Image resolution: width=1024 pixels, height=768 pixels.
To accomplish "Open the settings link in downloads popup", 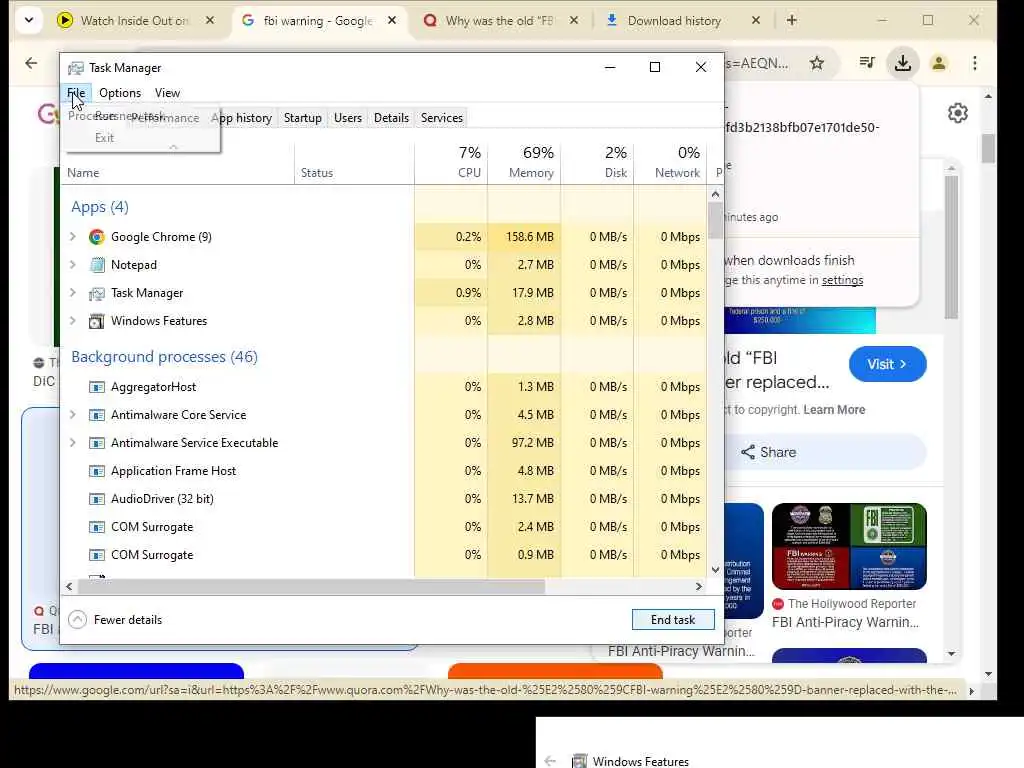I will pyautogui.click(x=842, y=280).
